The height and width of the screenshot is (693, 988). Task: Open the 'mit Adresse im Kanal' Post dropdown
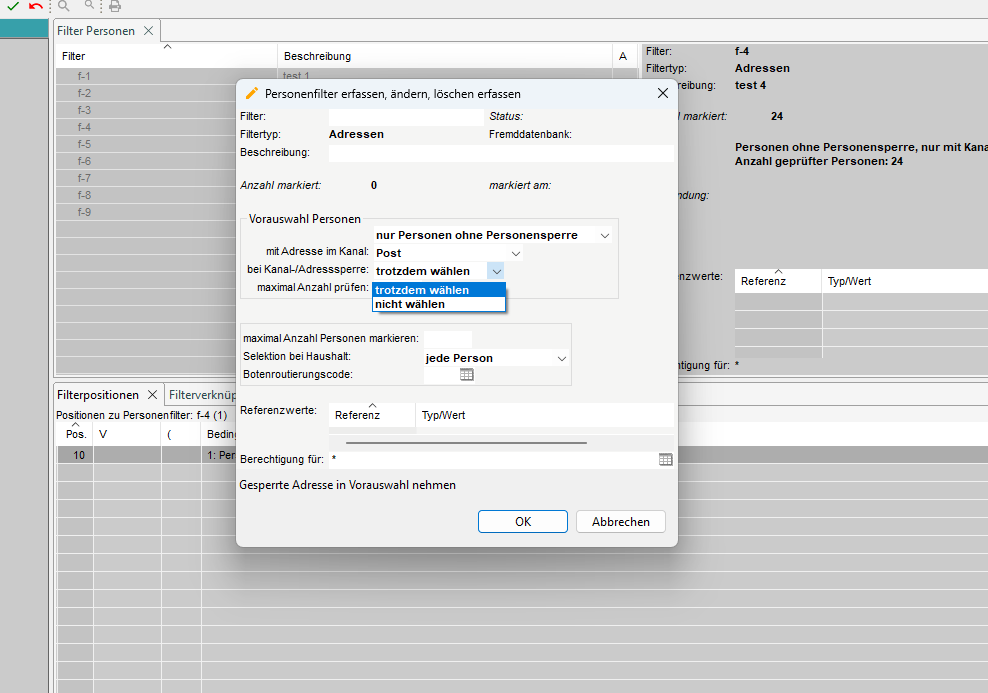coord(516,254)
